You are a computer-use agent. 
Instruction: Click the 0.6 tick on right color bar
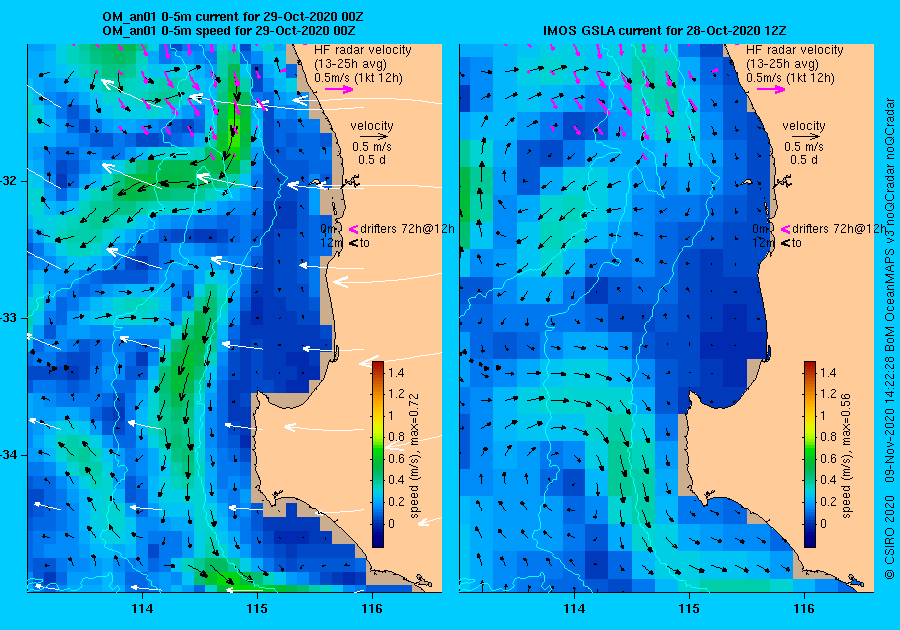828,458
